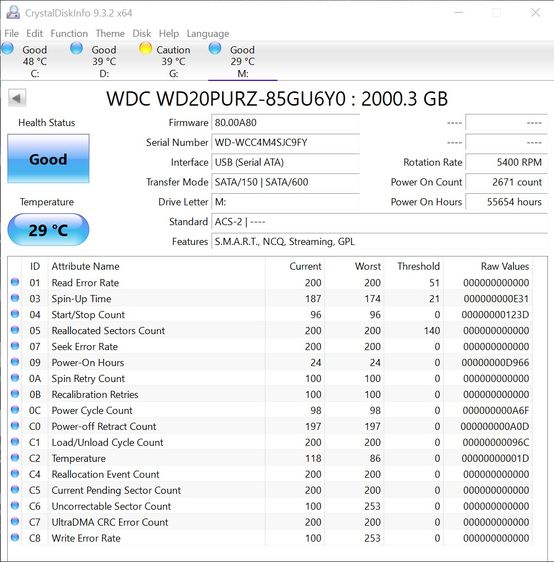Click the Firmware field 80.00A80
This screenshot has height=562, width=554.
click(286, 123)
